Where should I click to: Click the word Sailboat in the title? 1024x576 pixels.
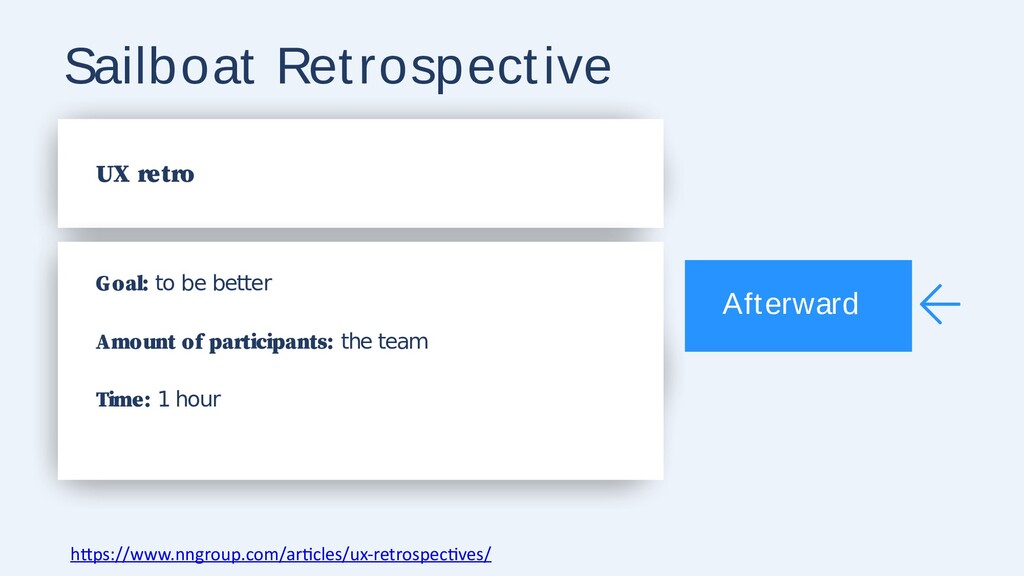coord(159,67)
